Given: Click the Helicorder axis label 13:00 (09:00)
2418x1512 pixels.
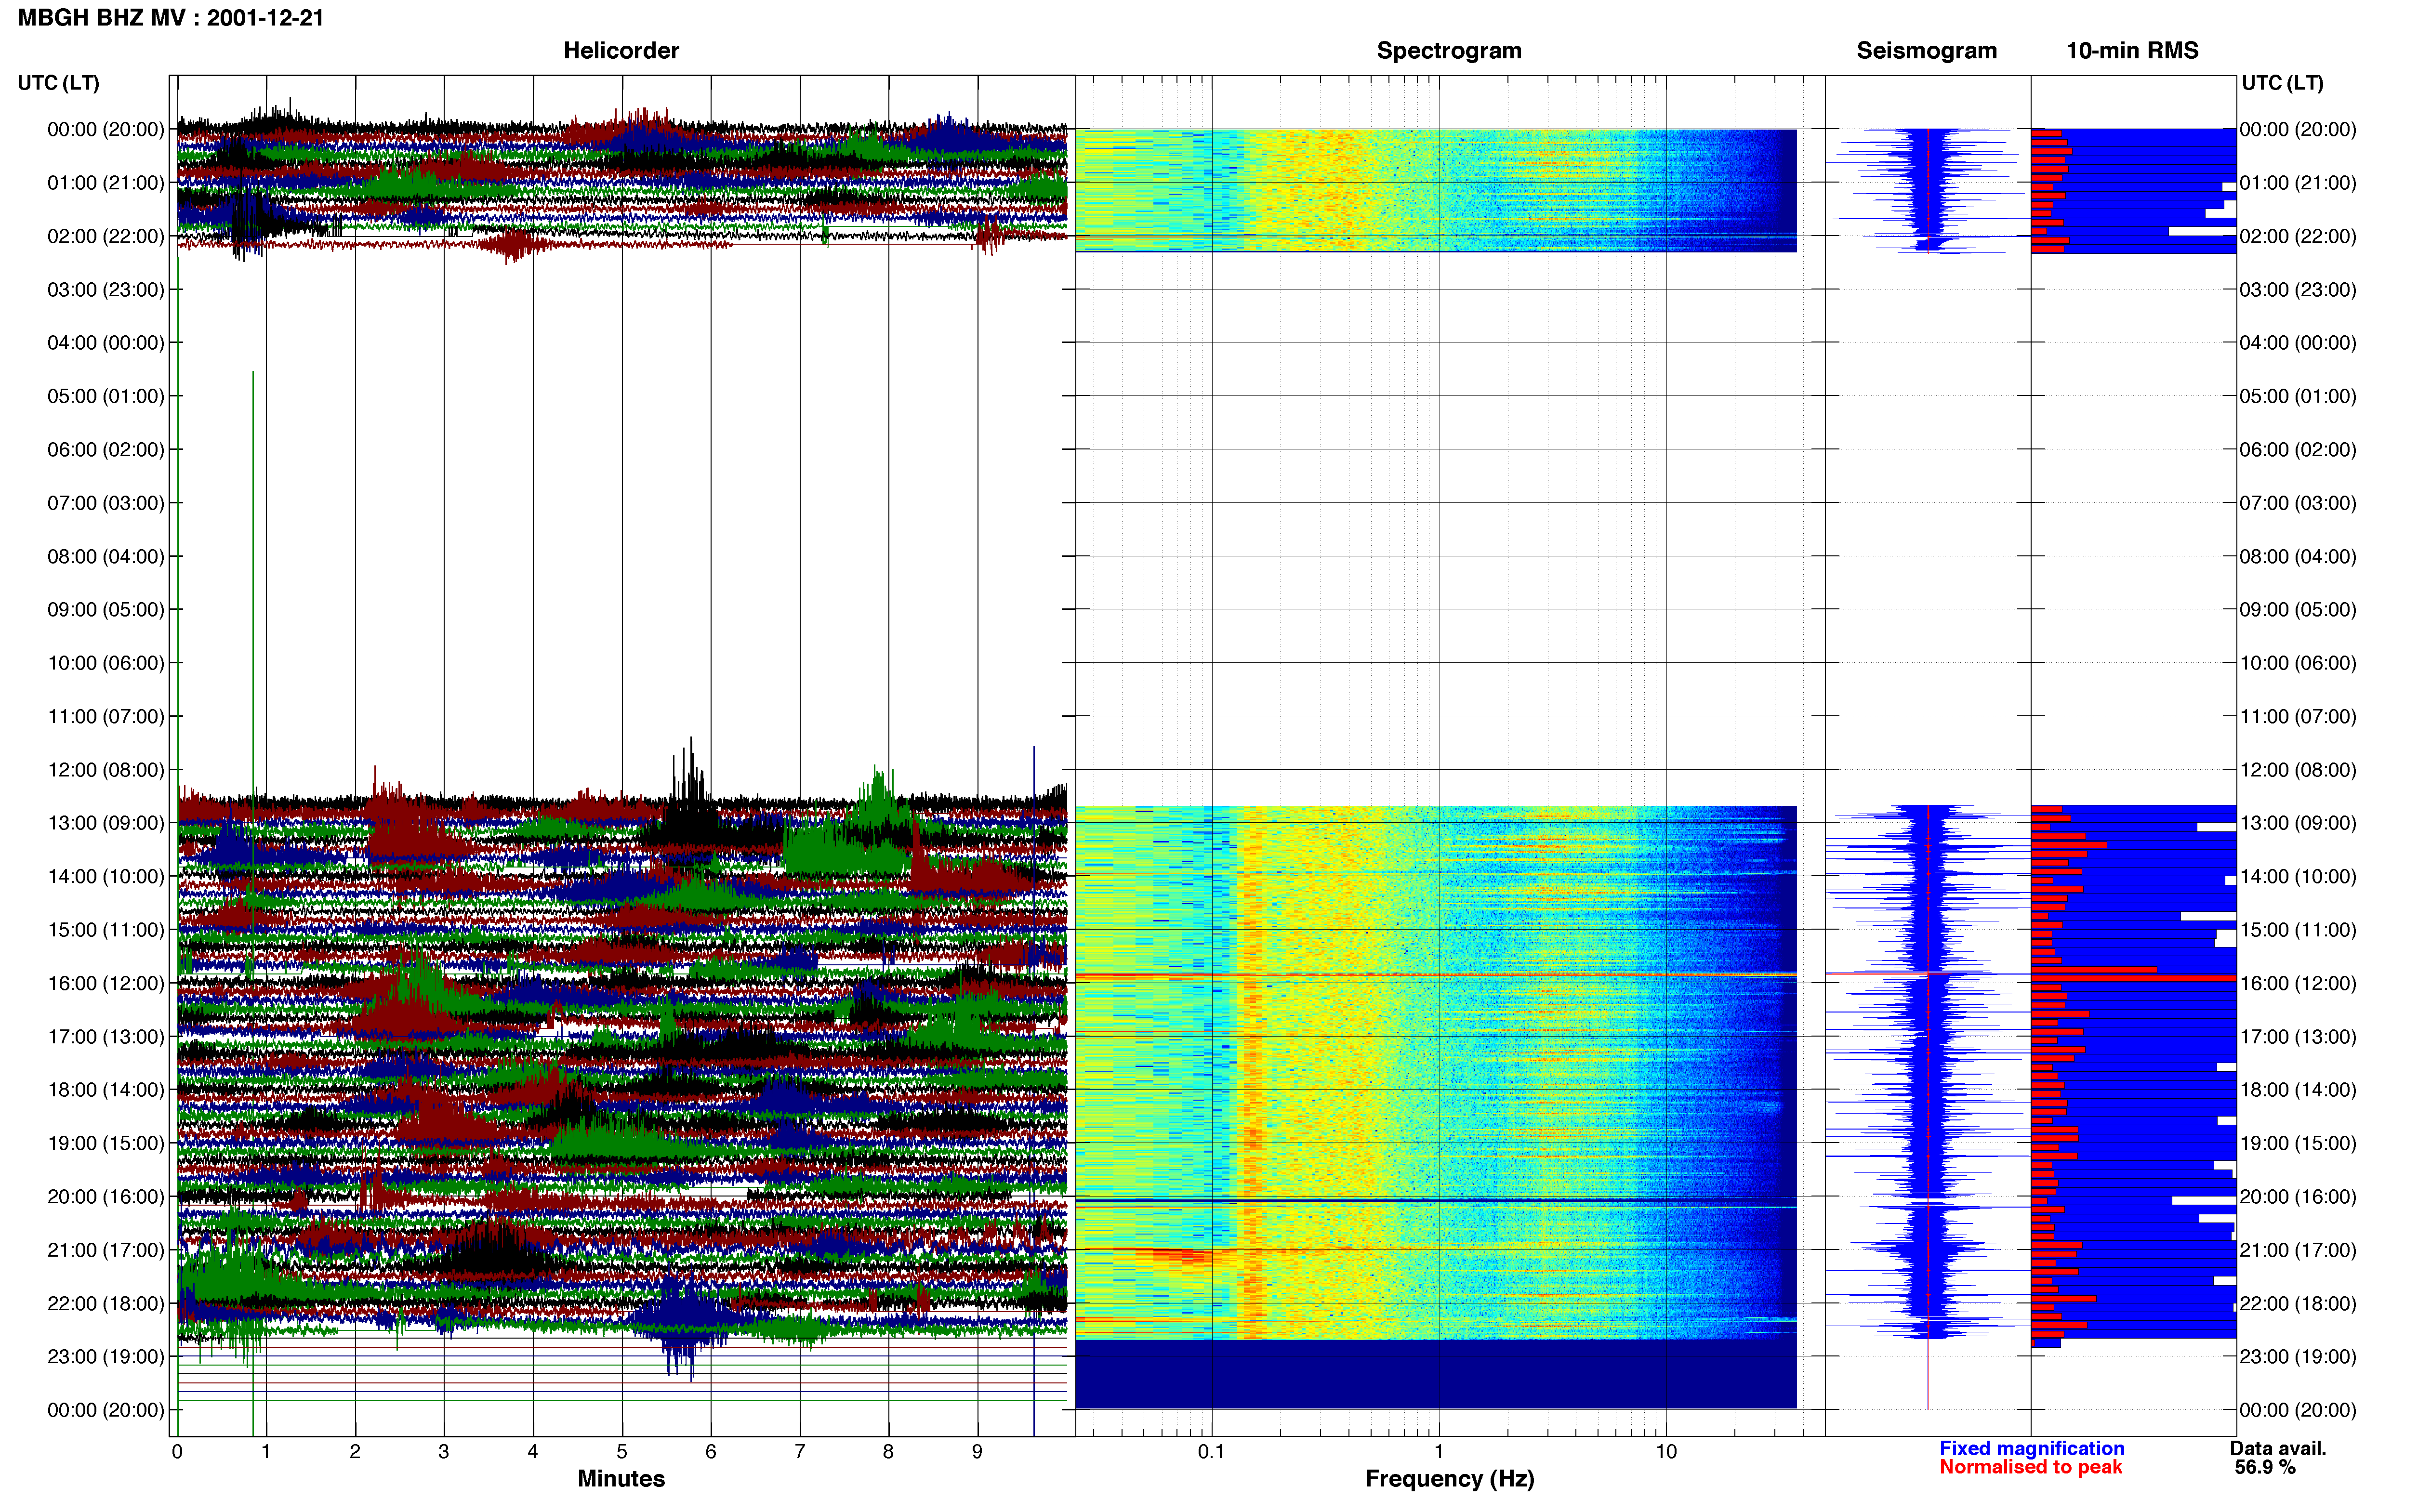Looking at the screenshot, I should (x=106, y=823).
